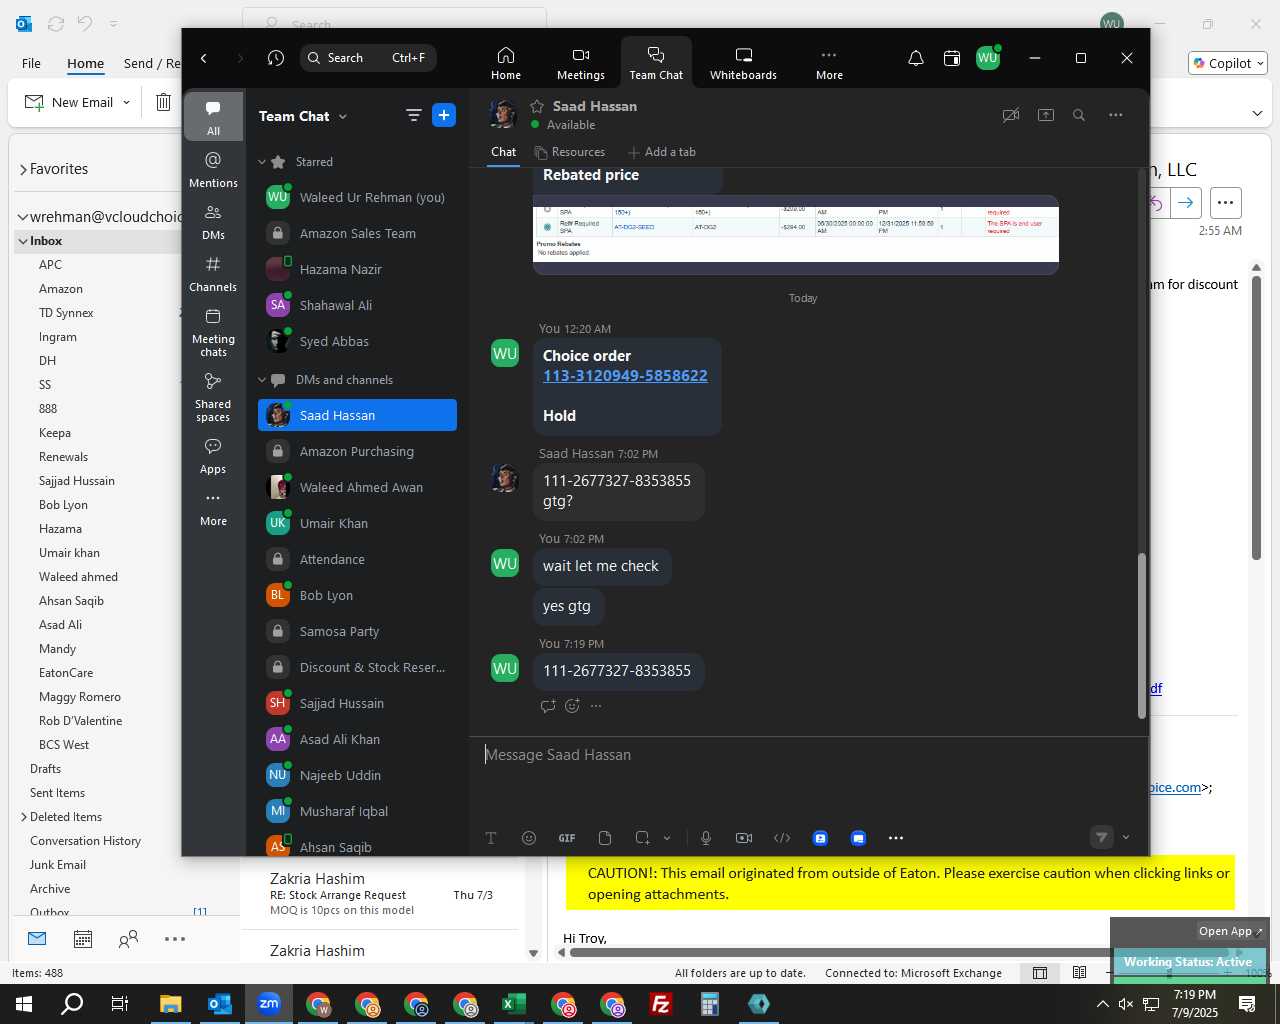Open Amazon Sales Team channel
Screen dimensions: 1280x1024
357,233
